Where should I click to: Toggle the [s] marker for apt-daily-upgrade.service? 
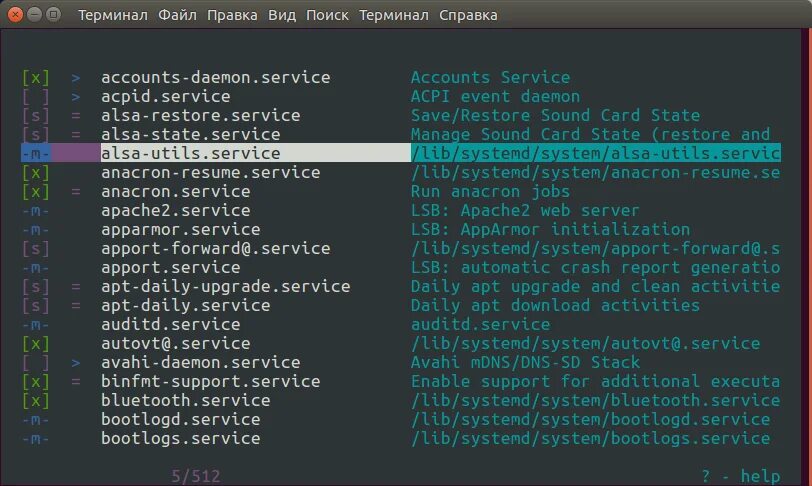[x=36, y=287]
